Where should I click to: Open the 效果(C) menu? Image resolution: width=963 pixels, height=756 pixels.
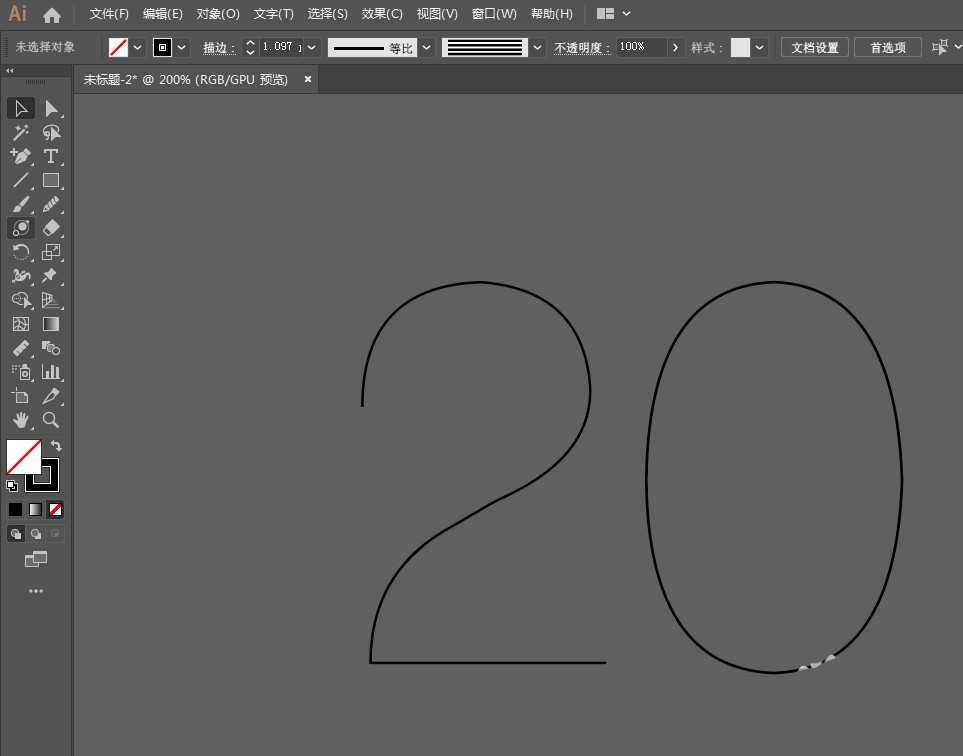382,14
